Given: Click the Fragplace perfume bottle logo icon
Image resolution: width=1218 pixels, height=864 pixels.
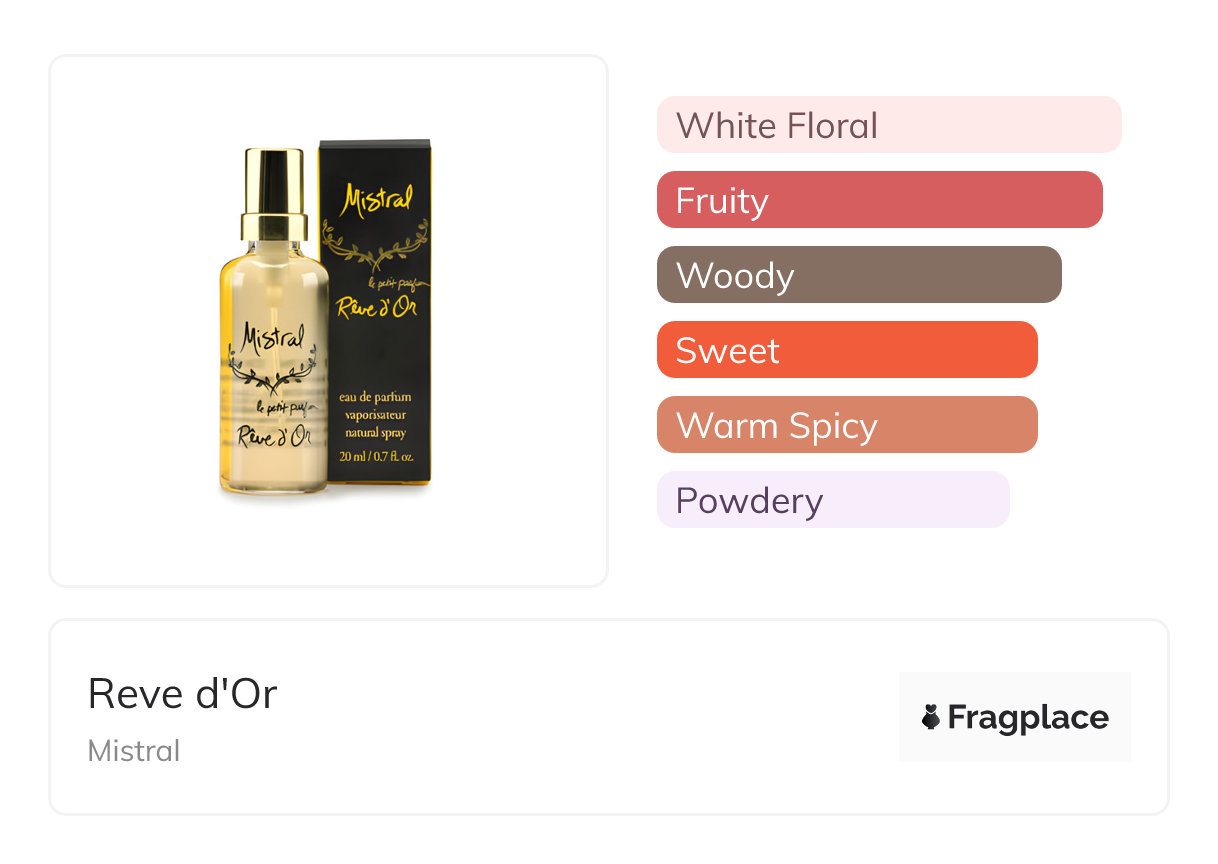Looking at the screenshot, I should pyautogui.click(x=931, y=717).
